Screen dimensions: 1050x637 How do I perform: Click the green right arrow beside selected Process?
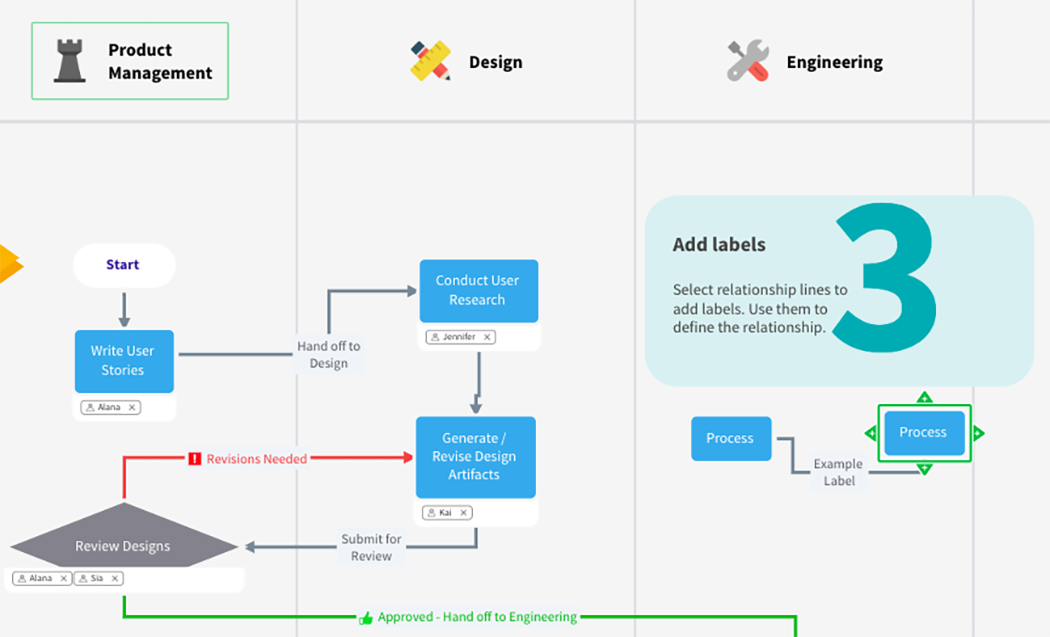tap(978, 433)
